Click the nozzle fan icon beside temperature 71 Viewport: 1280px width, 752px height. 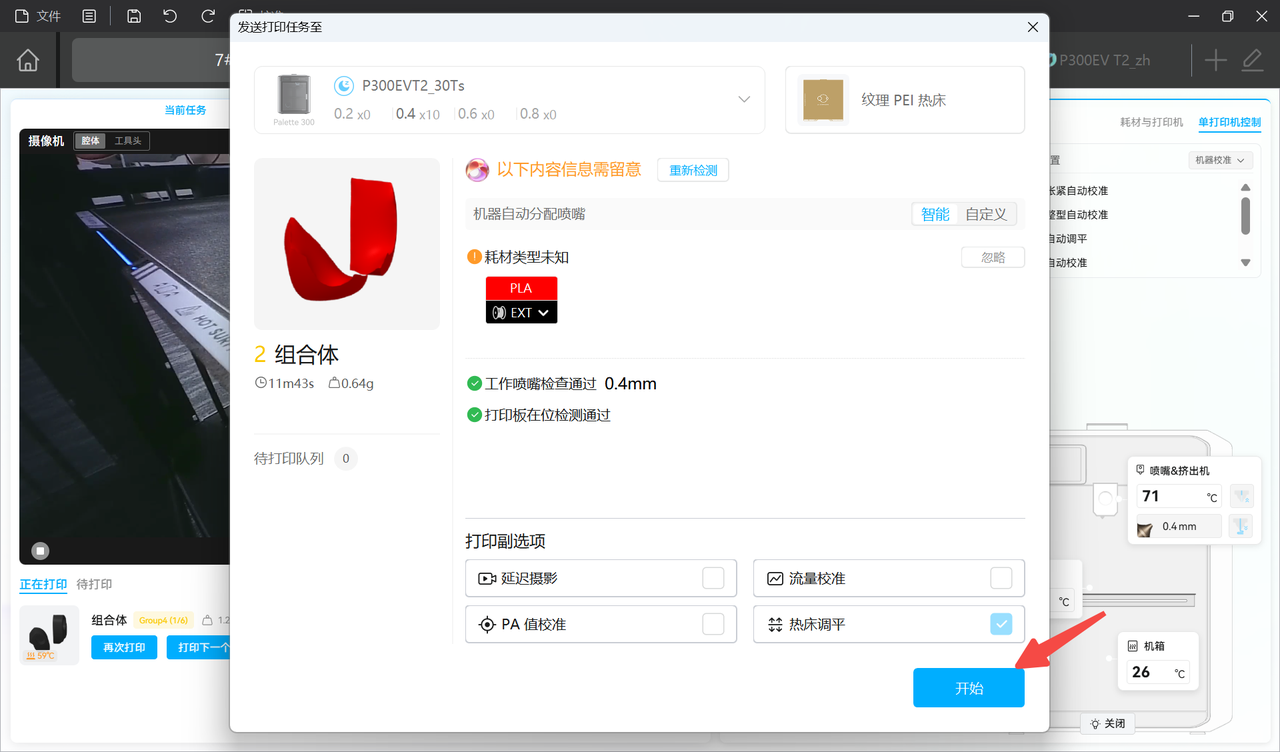(x=1241, y=496)
